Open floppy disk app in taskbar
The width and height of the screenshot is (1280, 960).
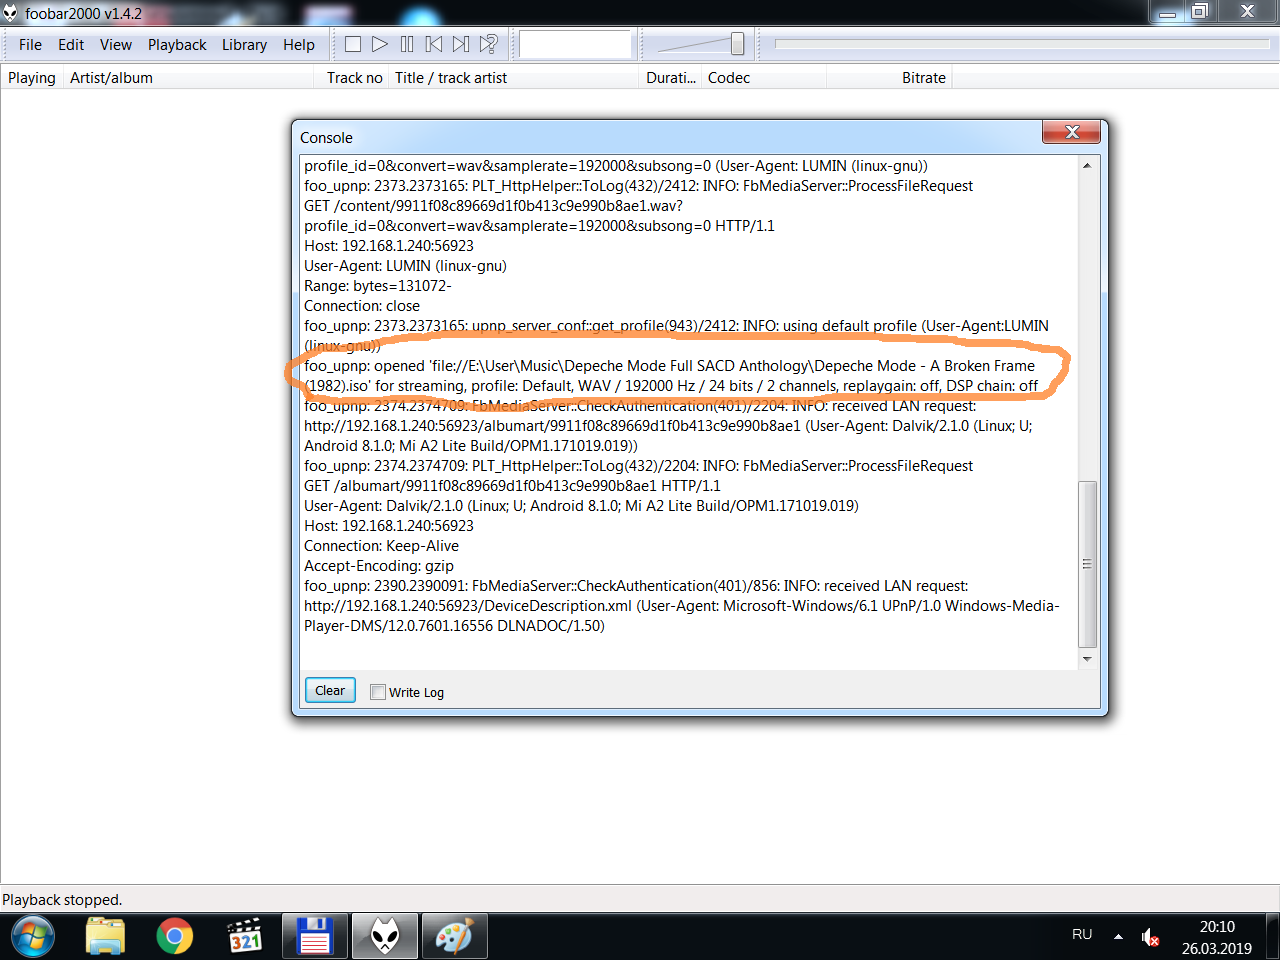point(315,937)
